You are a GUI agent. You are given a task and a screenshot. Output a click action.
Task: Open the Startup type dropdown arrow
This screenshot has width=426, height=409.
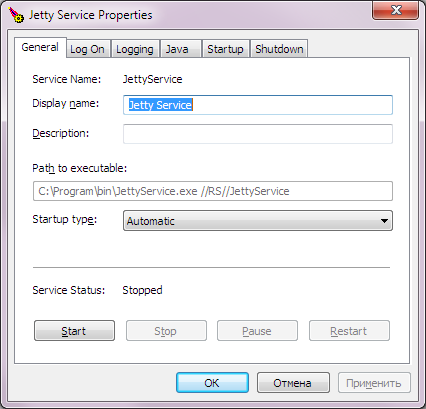(x=384, y=221)
